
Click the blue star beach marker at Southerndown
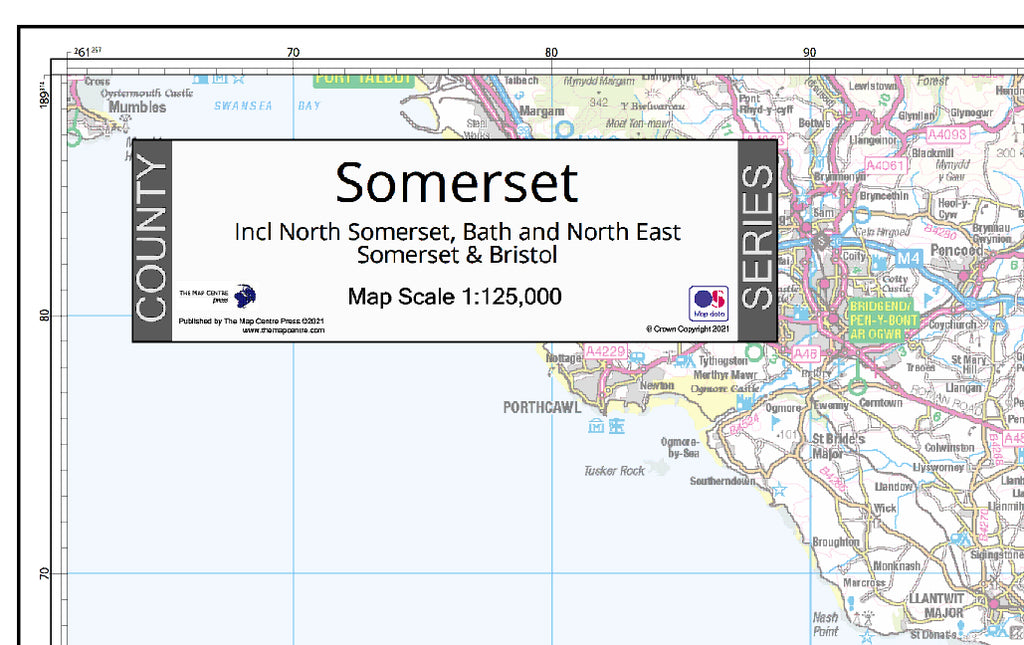pos(779,488)
